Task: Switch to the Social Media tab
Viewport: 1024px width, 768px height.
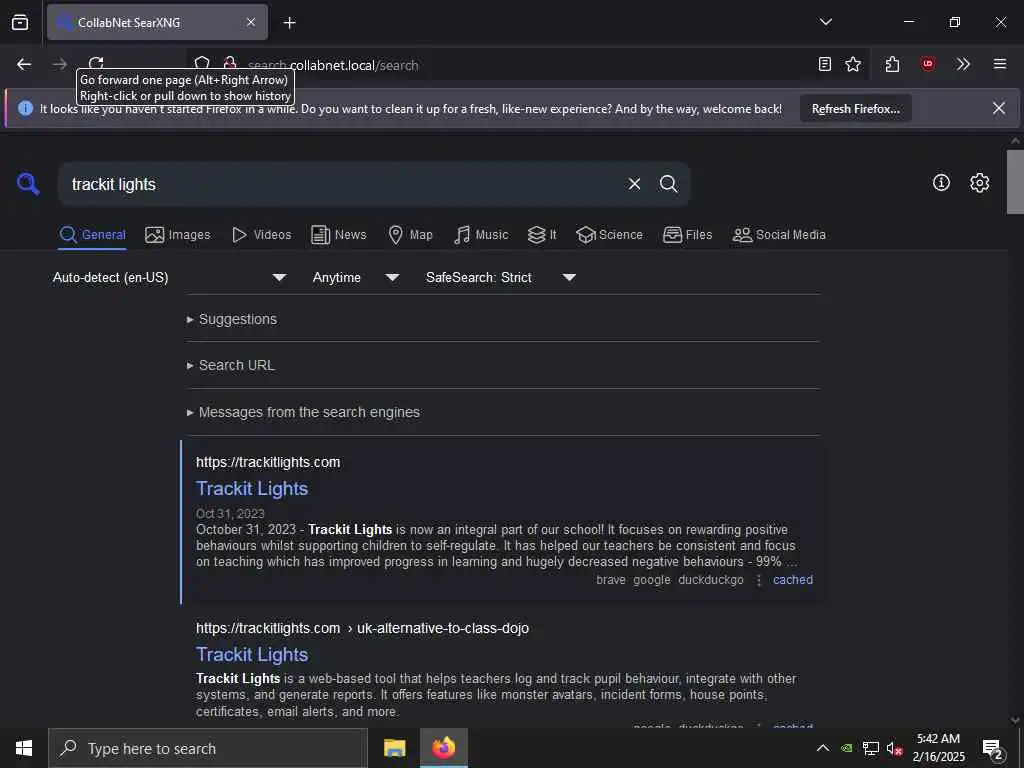Action: tap(779, 235)
